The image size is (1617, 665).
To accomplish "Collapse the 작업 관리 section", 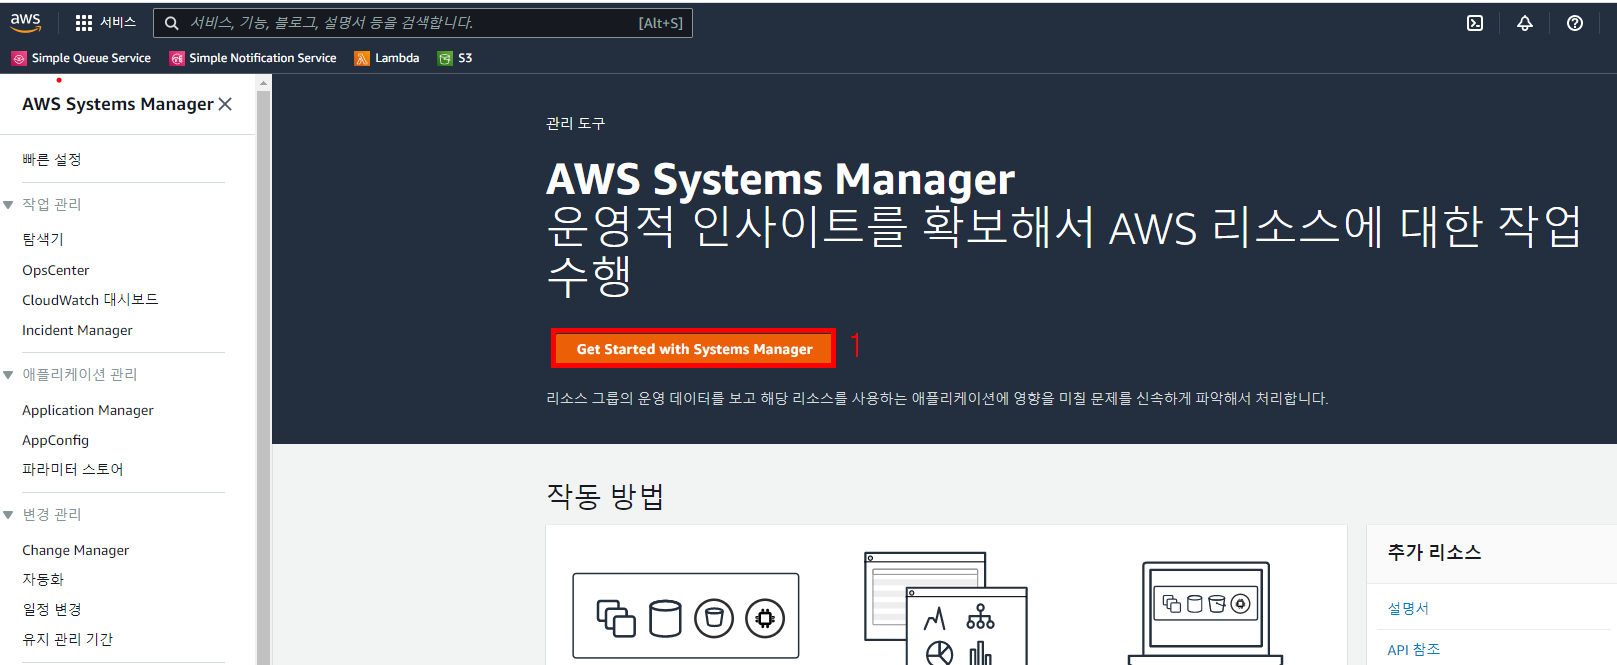I will 8,205.
